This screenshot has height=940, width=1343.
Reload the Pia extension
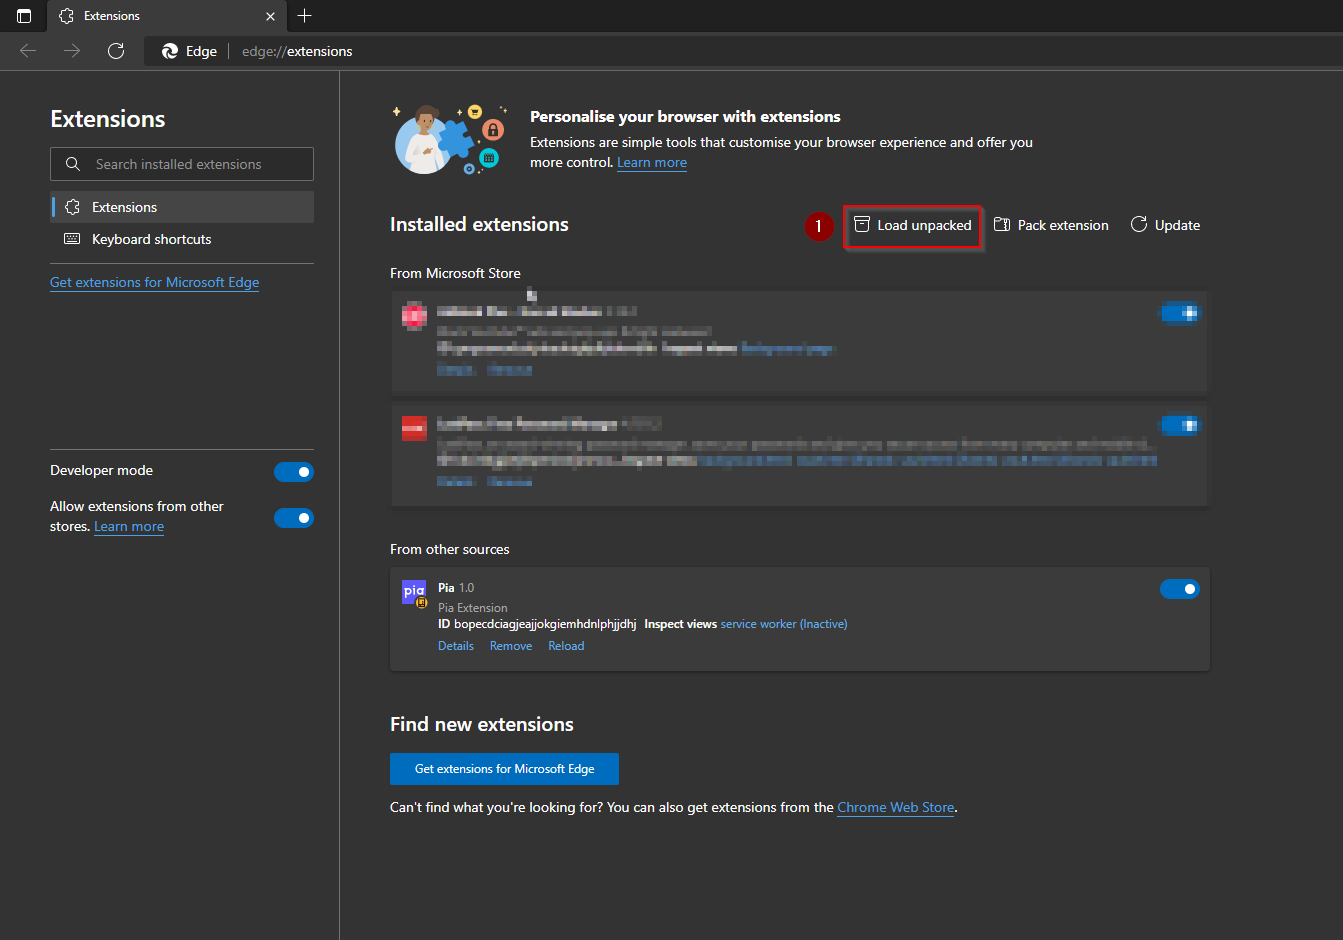566,646
